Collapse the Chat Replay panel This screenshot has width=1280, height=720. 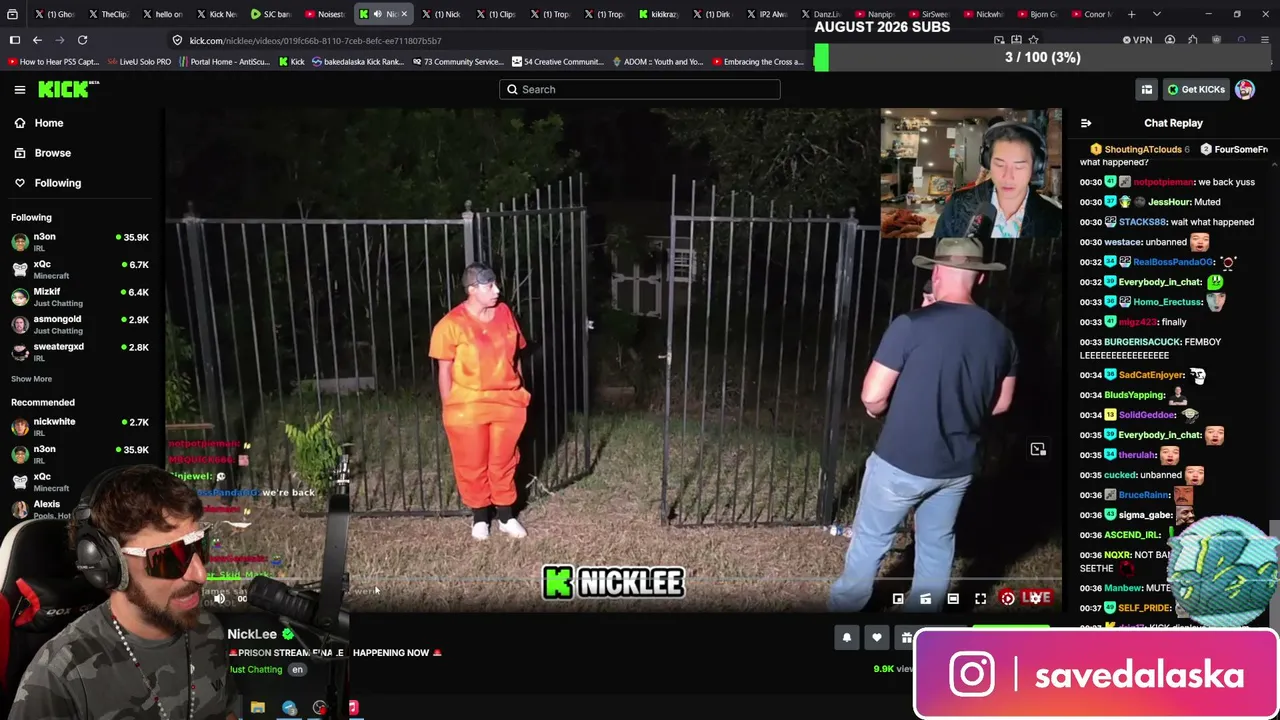1086,123
